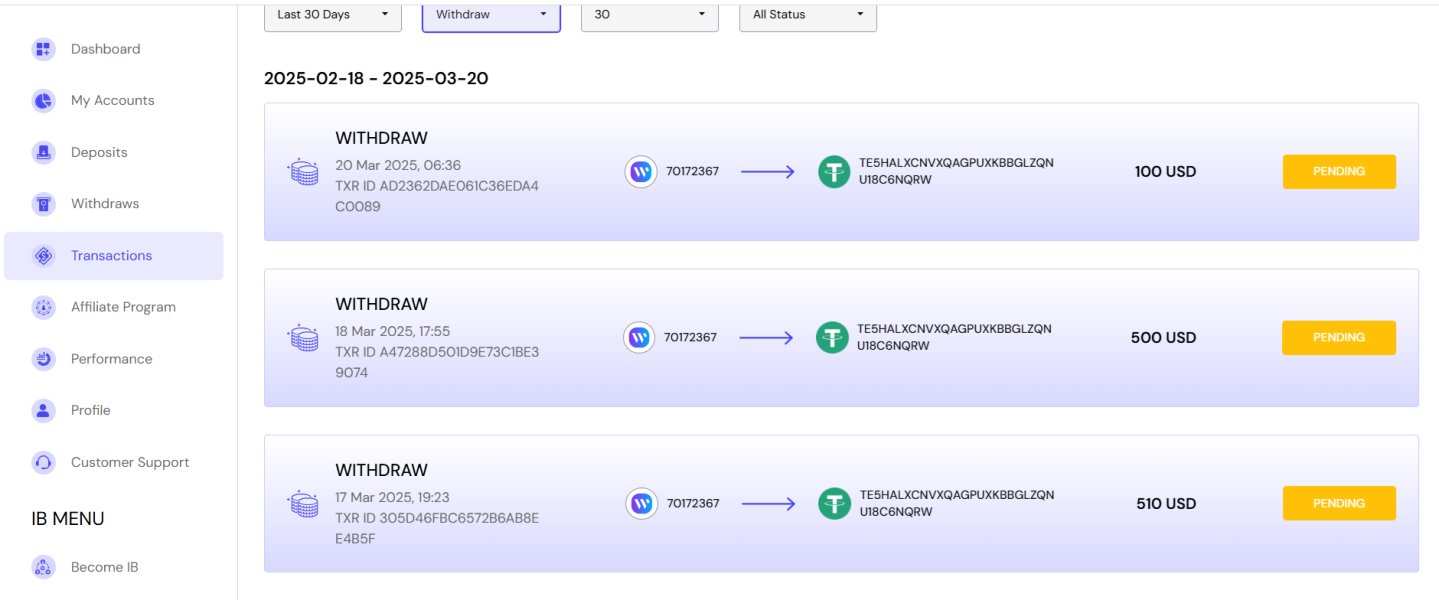Open the 30 per-page count dropdown
The width and height of the screenshot is (1439, 600).
[x=649, y=15]
